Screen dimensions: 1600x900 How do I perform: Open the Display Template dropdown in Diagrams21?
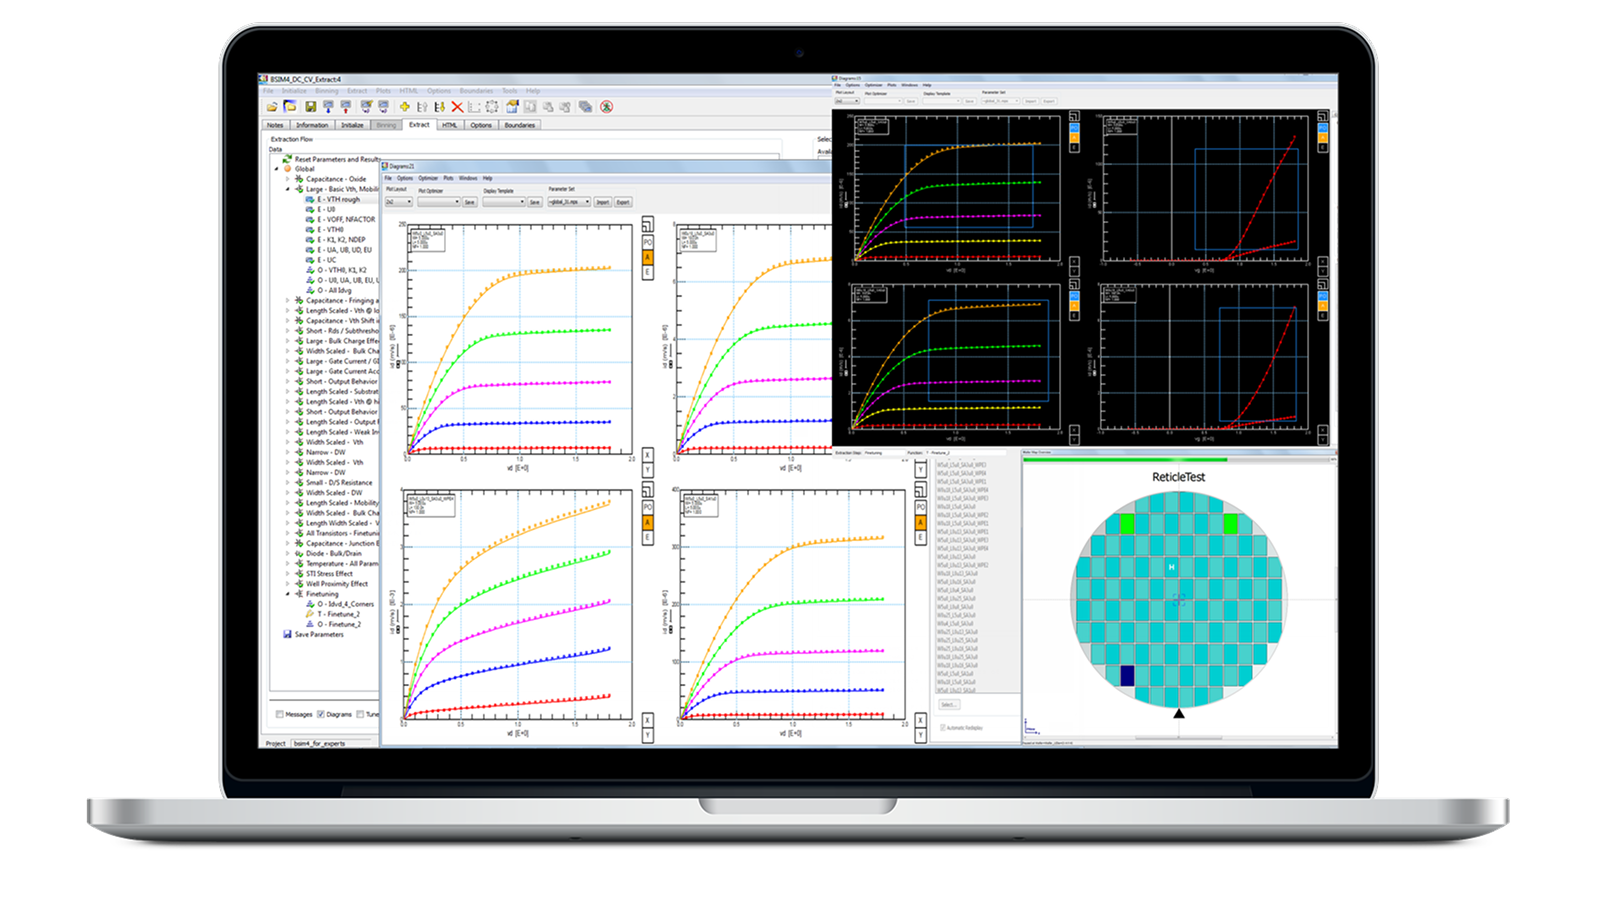tap(504, 202)
